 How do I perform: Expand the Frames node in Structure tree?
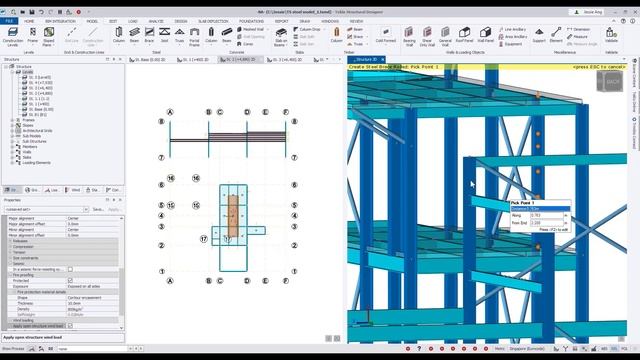pyautogui.click(x=12, y=120)
